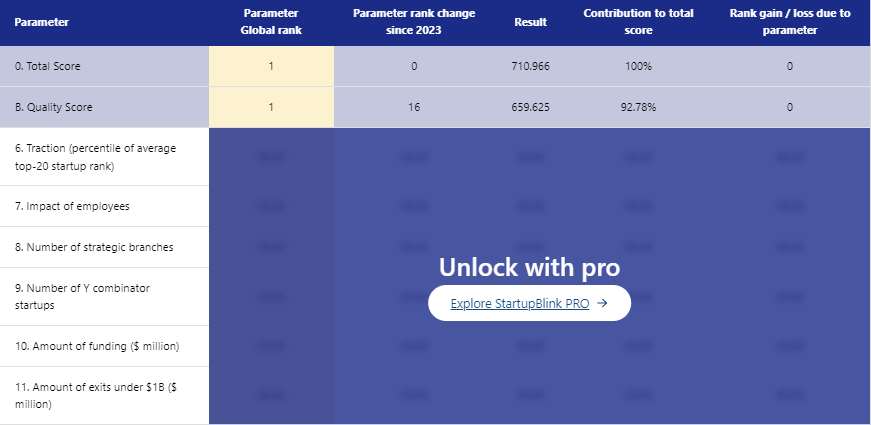Select the 7. Impact of employees row

pos(71,206)
